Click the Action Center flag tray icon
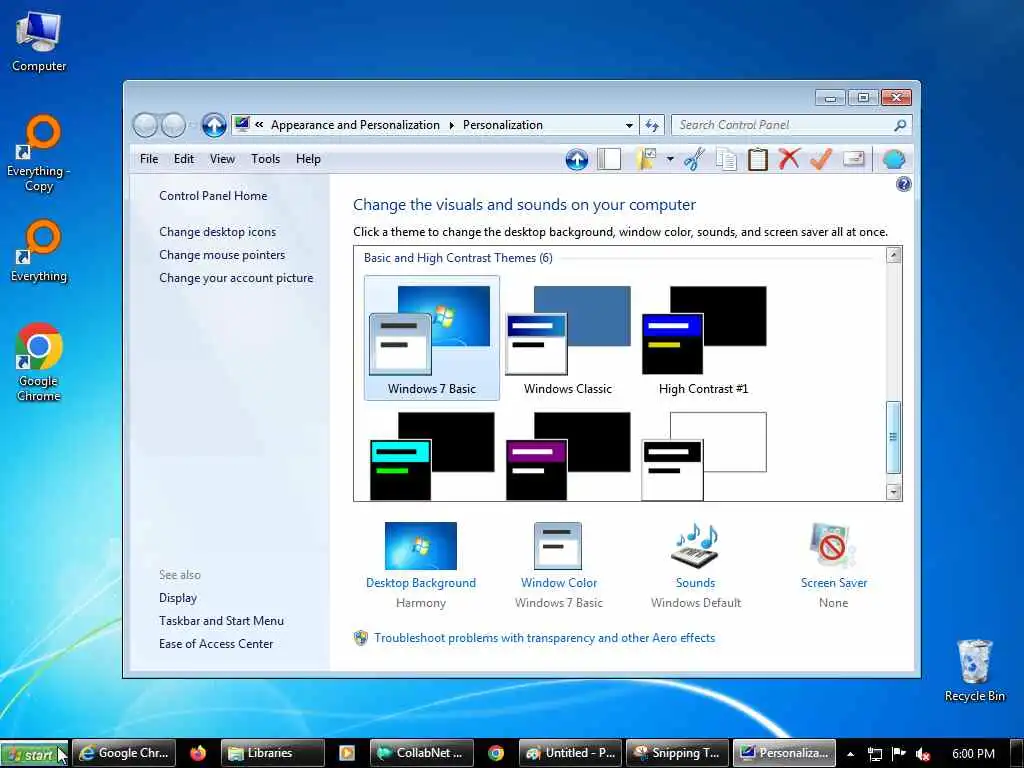 click(899, 754)
